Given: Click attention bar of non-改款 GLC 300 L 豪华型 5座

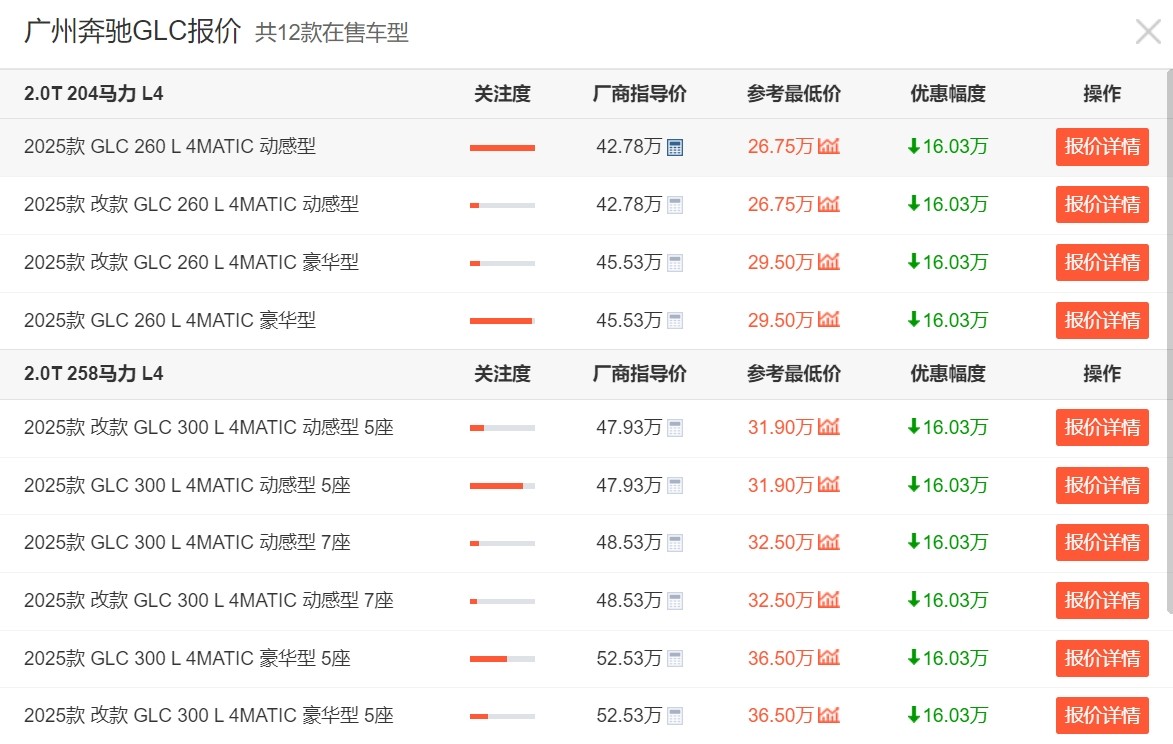Looking at the screenshot, I should [x=502, y=659].
